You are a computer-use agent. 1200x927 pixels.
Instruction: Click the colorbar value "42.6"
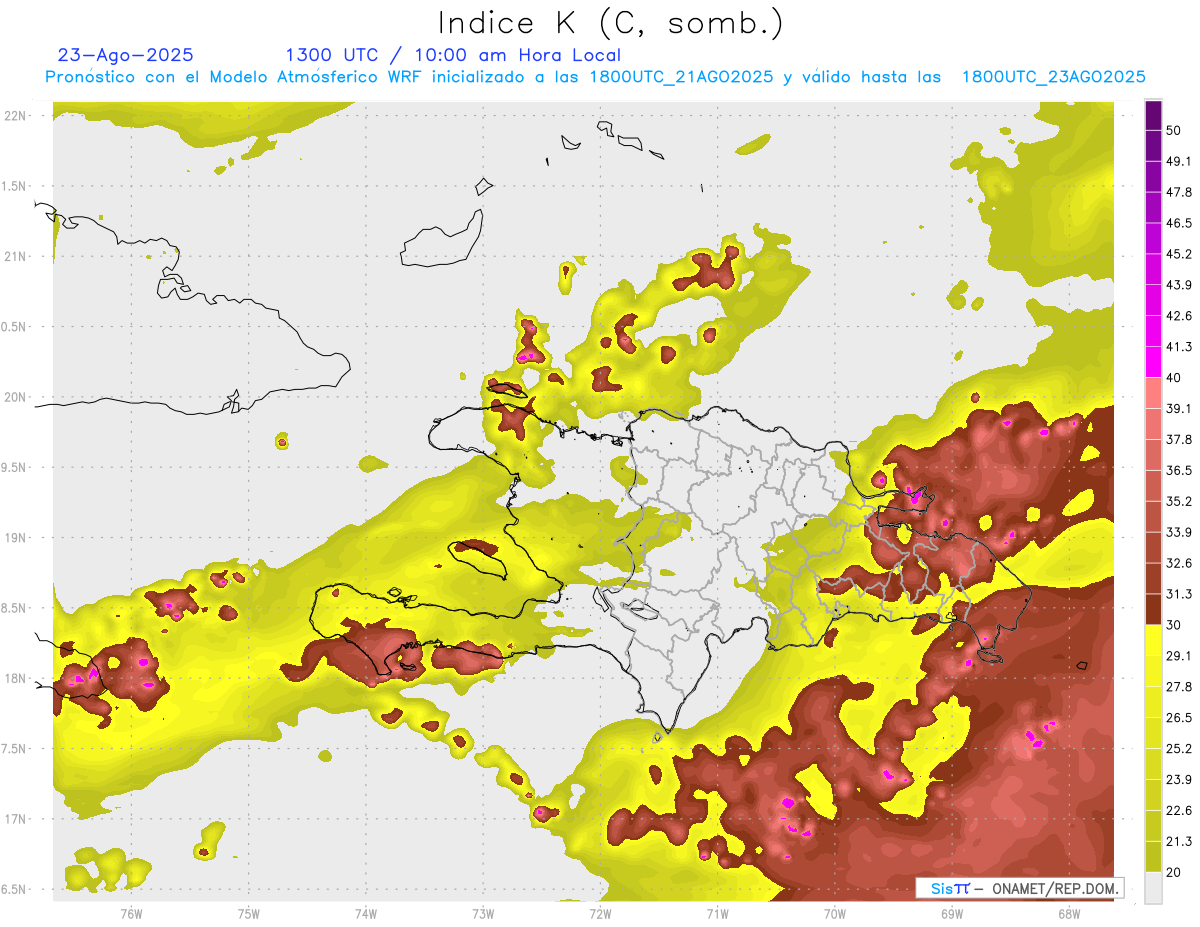pos(1179,315)
